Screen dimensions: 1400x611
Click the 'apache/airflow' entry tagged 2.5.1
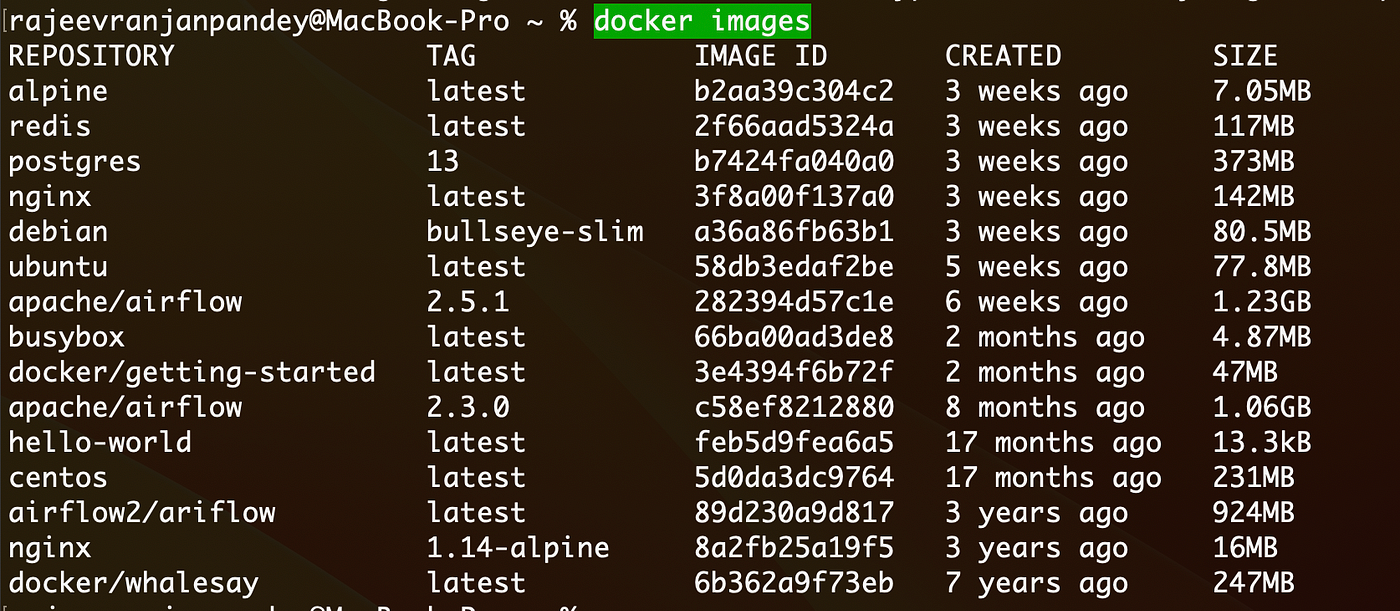pos(125,302)
